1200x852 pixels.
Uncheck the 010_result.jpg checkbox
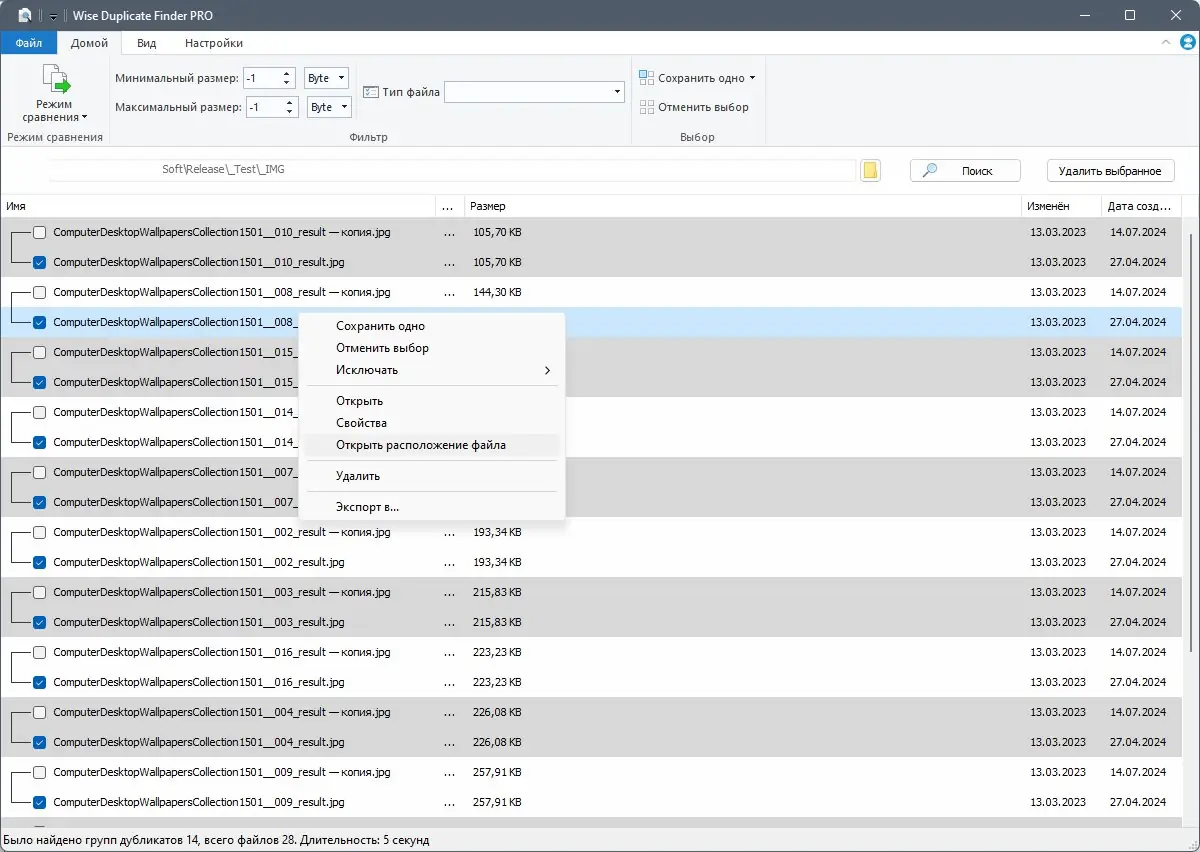(x=39, y=262)
